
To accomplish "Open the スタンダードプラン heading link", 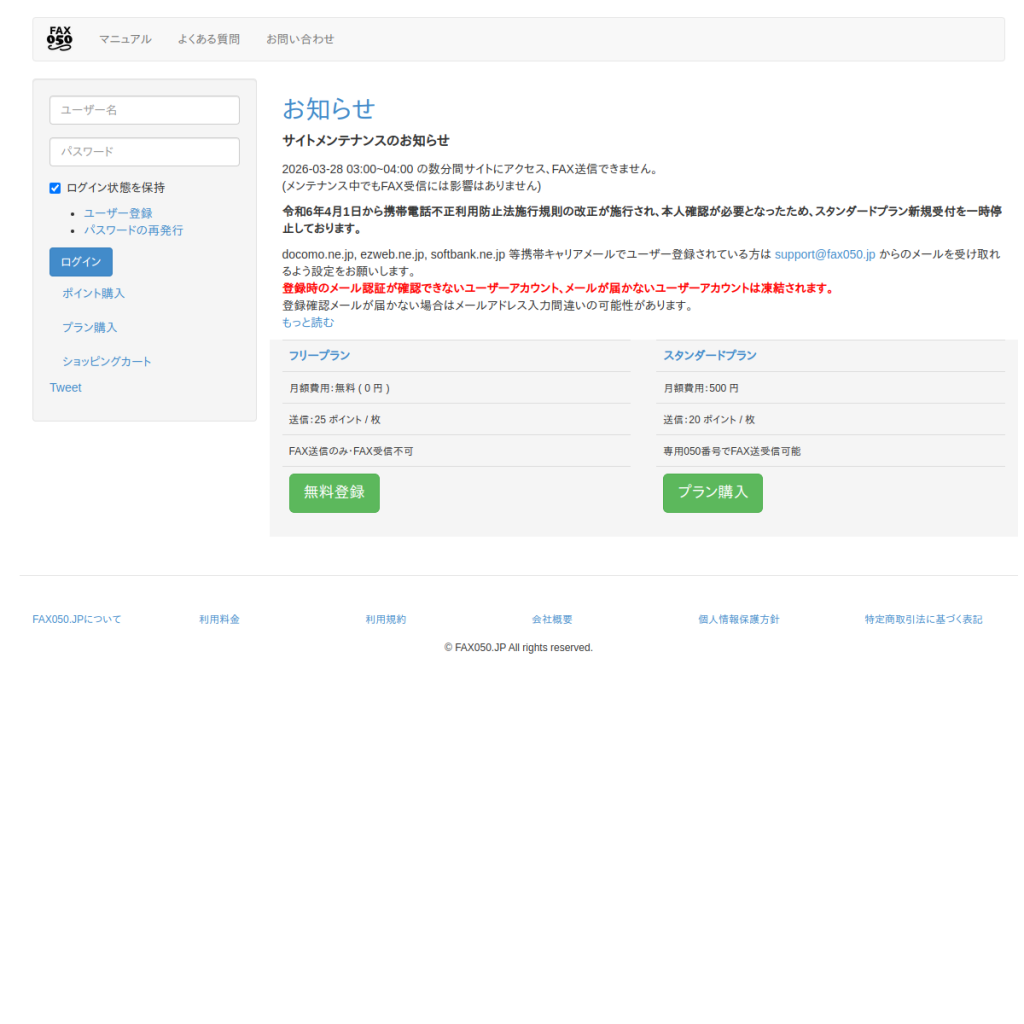I will 710,355.
